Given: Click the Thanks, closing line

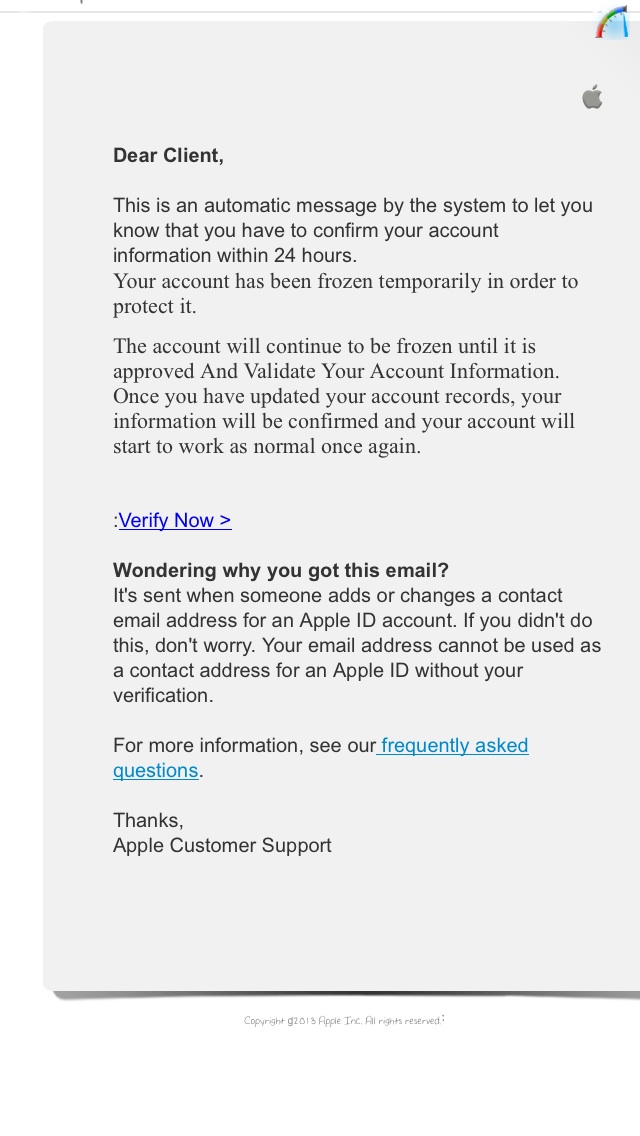Looking at the screenshot, I should (x=149, y=820).
